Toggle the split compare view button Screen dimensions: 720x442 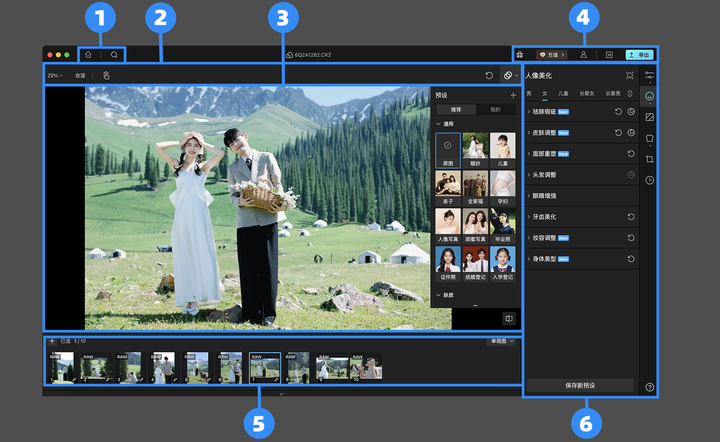click(509, 318)
